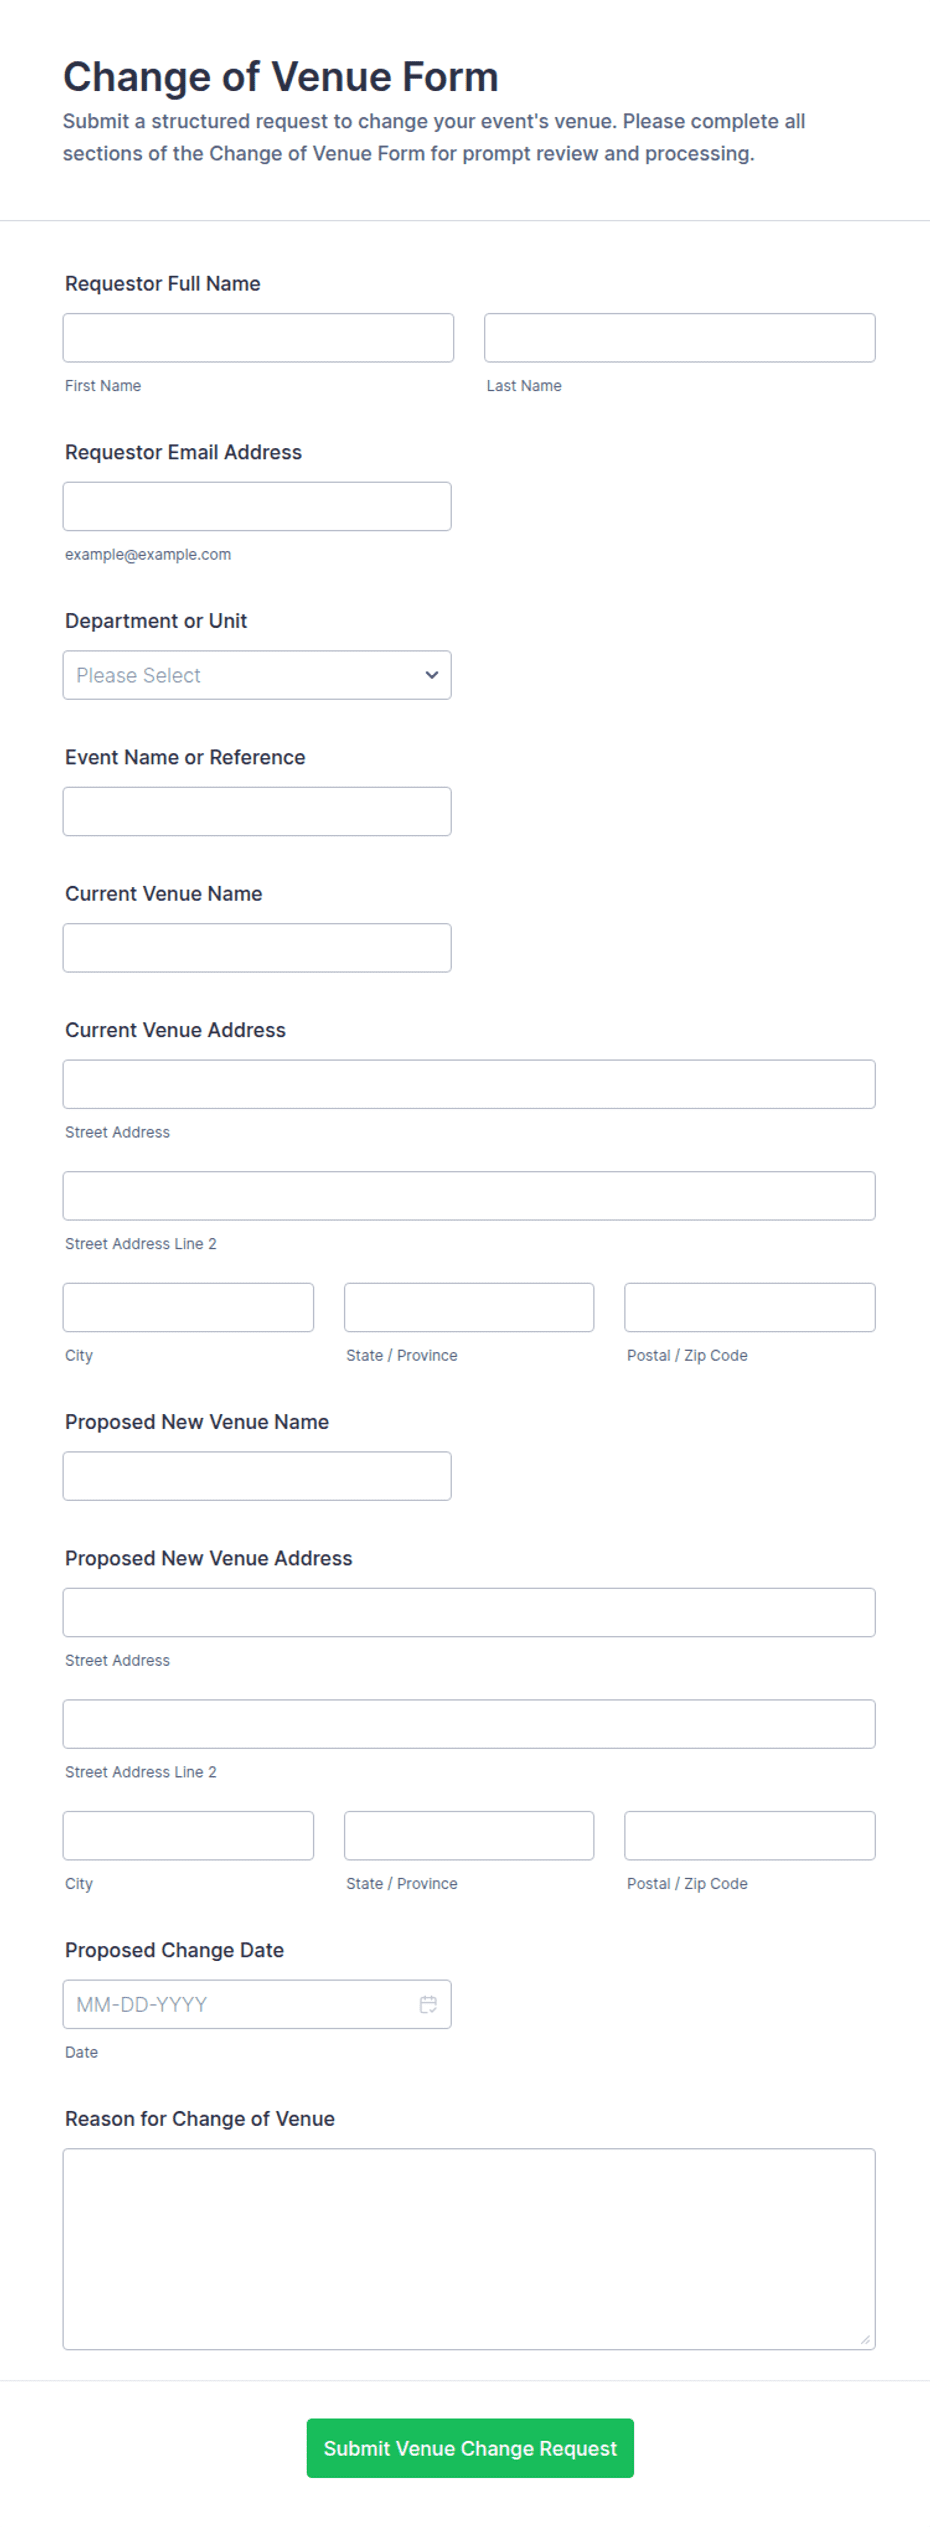Click Current Venue Street Address Line 2
This screenshot has height=2527, width=930.
coord(469,1196)
